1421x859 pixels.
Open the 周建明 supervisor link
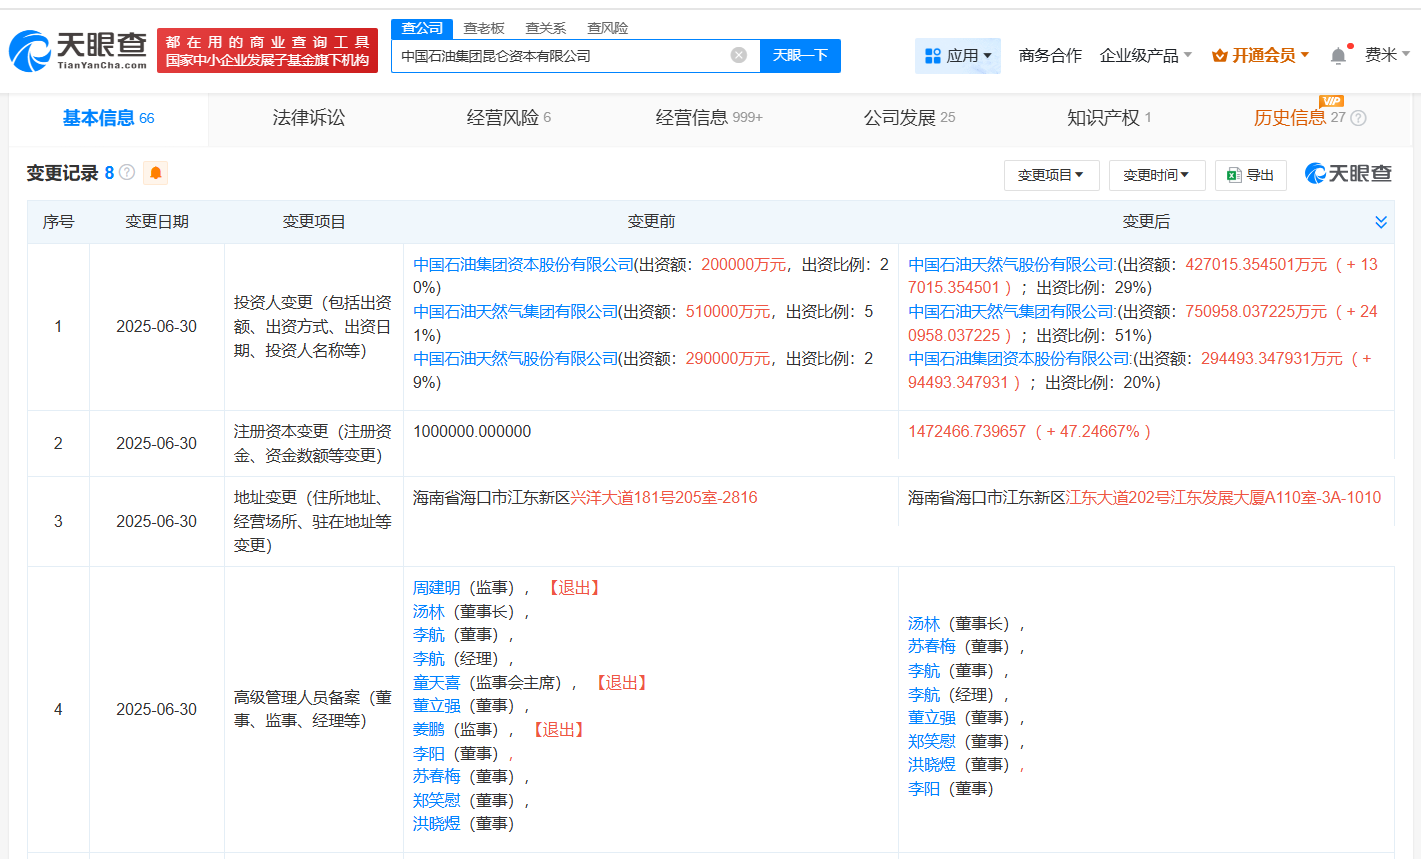436,588
